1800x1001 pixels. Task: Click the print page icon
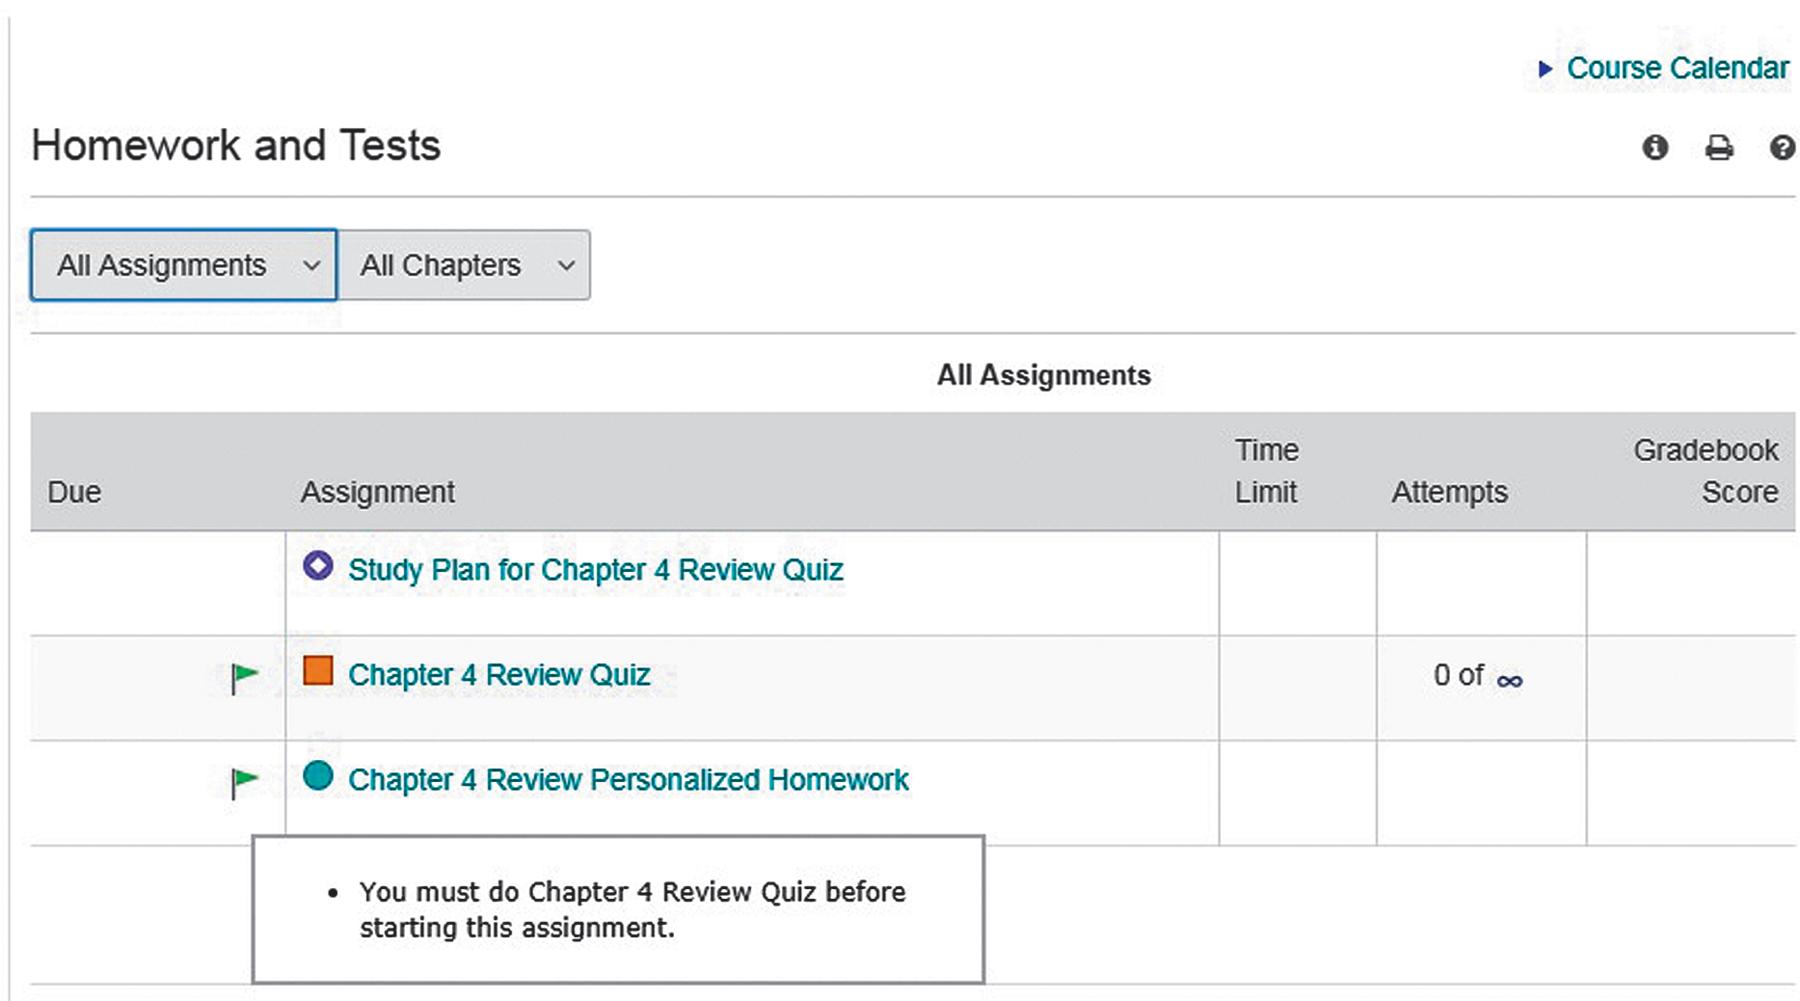1719,148
